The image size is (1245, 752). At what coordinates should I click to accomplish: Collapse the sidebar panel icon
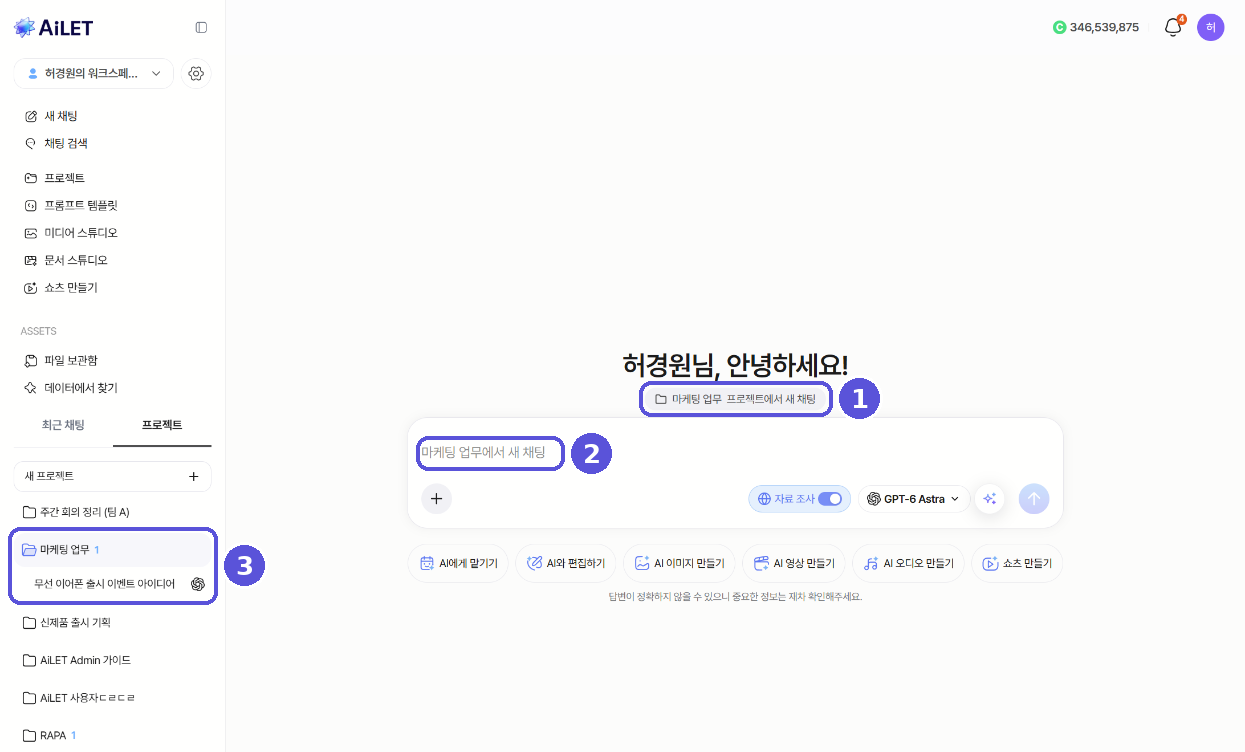tap(201, 28)
